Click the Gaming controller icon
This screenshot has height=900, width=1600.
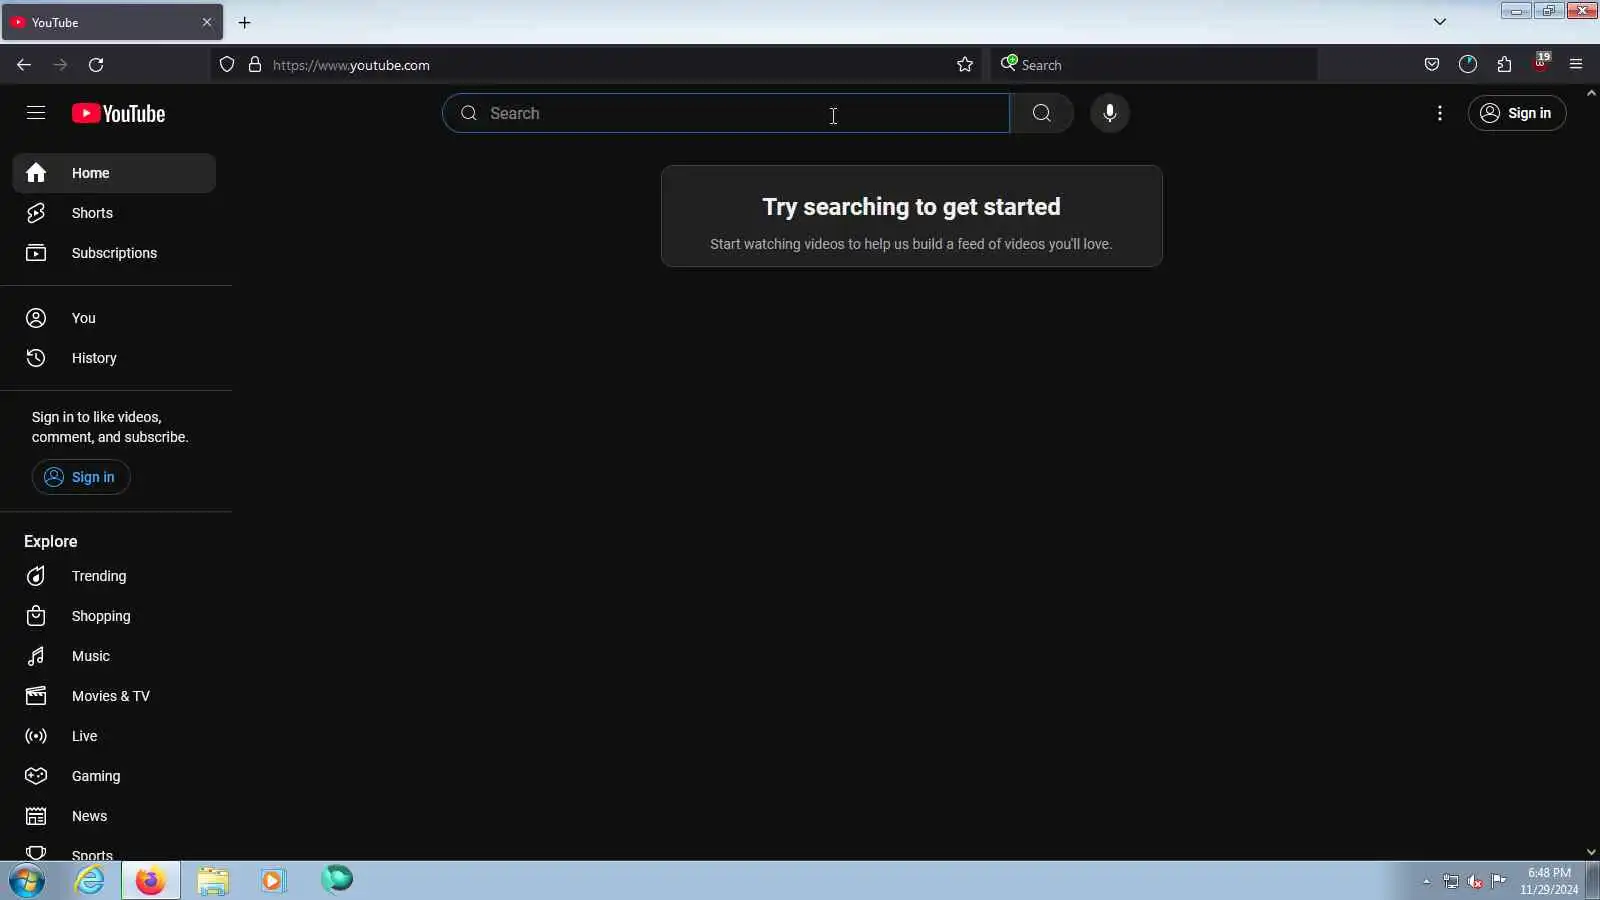pyautogui.click(x=36, y=776)
